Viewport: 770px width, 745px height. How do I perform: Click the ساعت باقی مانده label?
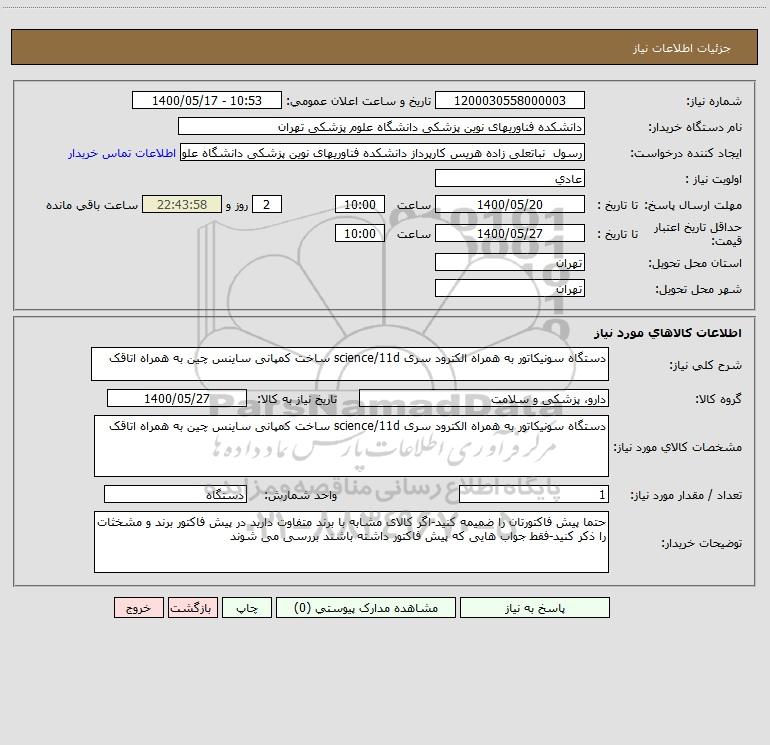point(92,205)
